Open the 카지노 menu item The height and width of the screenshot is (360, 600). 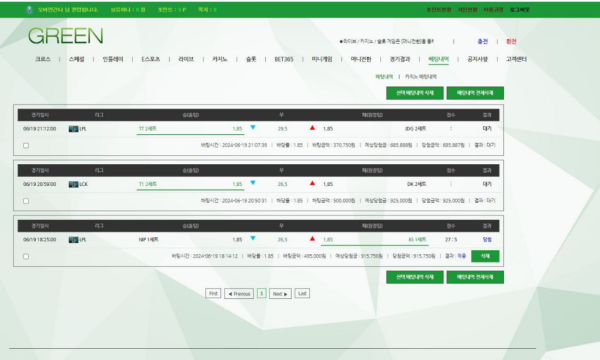[220, 59]
